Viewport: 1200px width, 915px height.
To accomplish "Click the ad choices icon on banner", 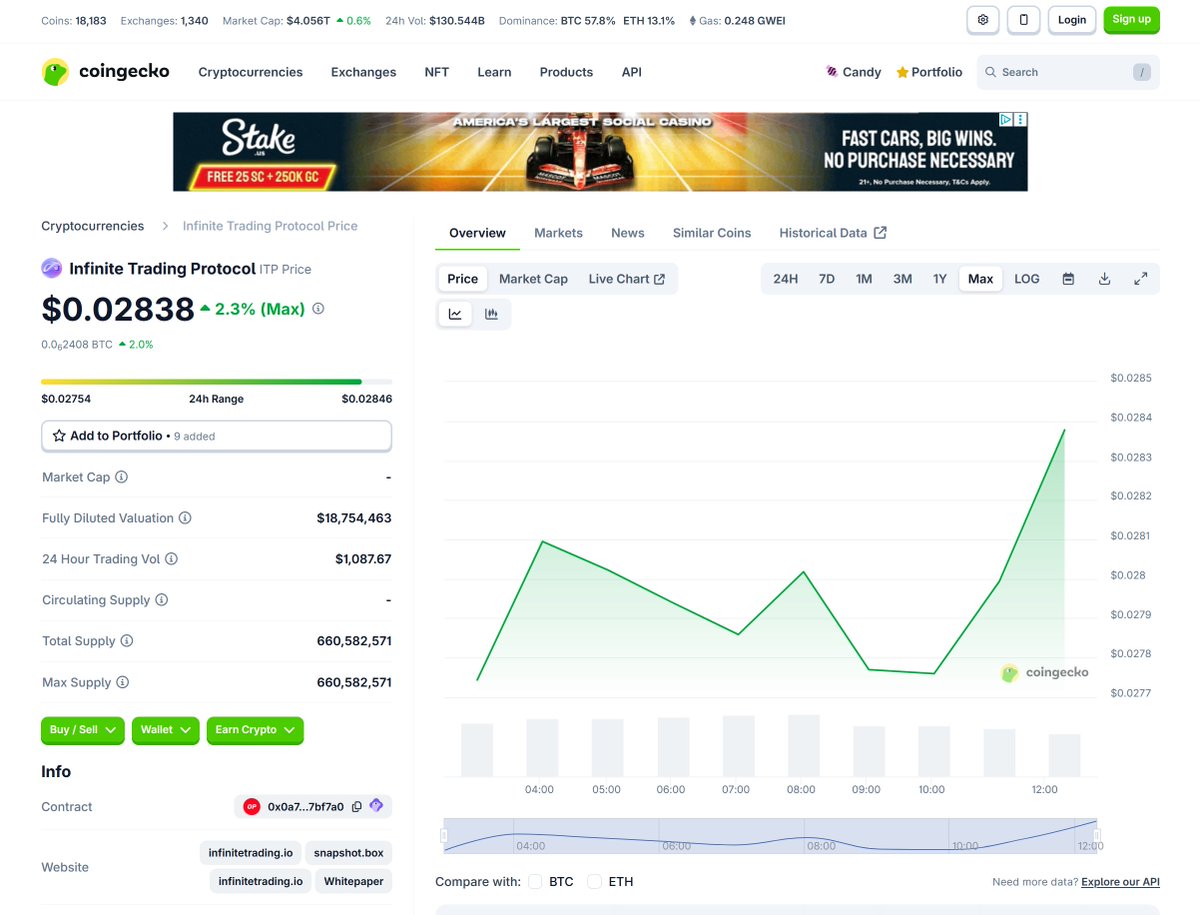I will coord(1008,119).
